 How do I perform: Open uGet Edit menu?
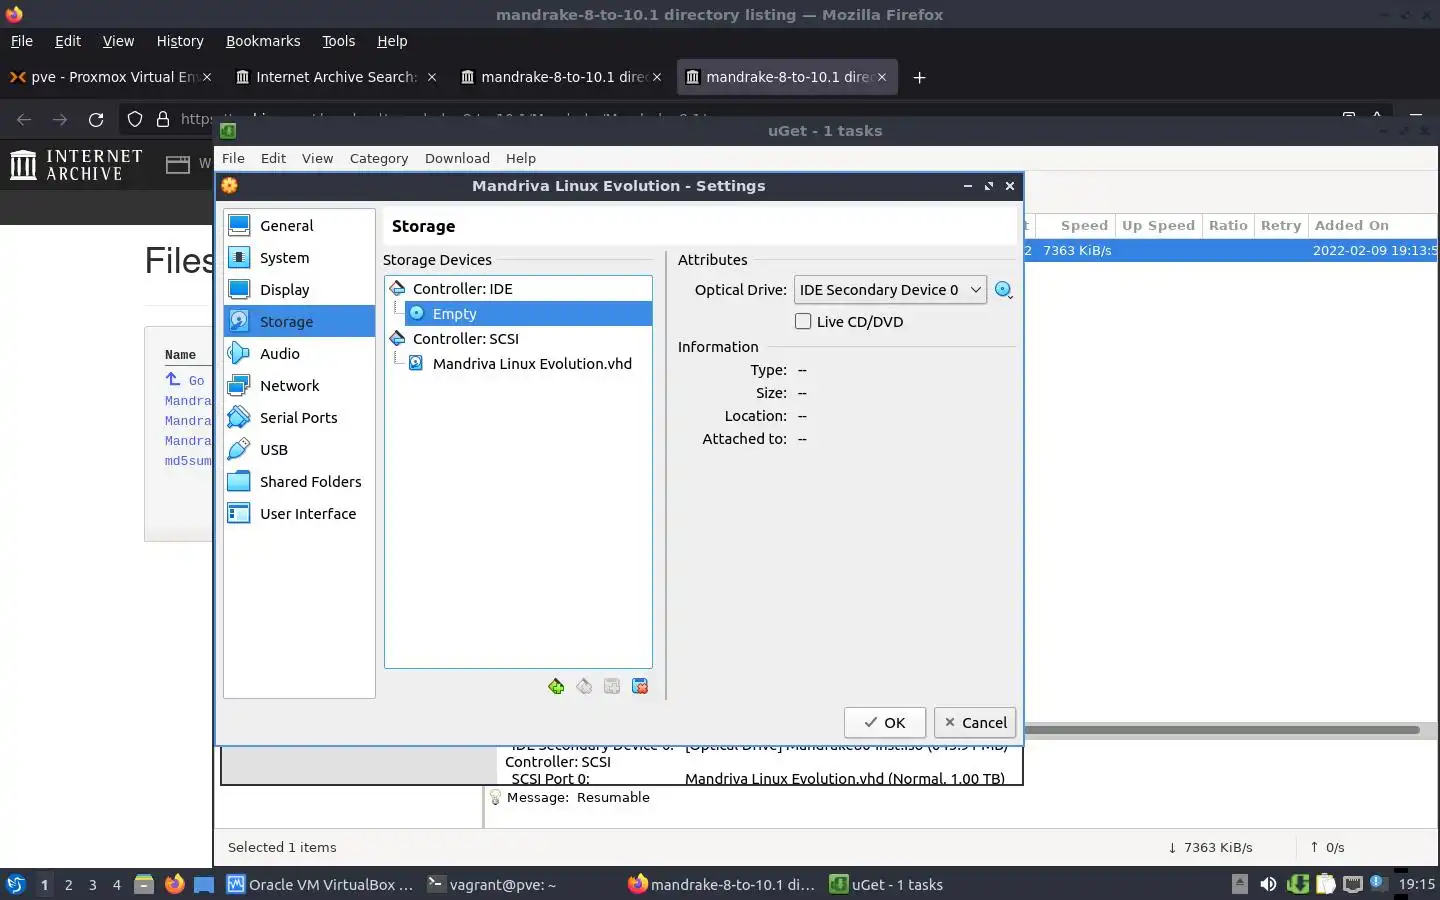point(273,158)
